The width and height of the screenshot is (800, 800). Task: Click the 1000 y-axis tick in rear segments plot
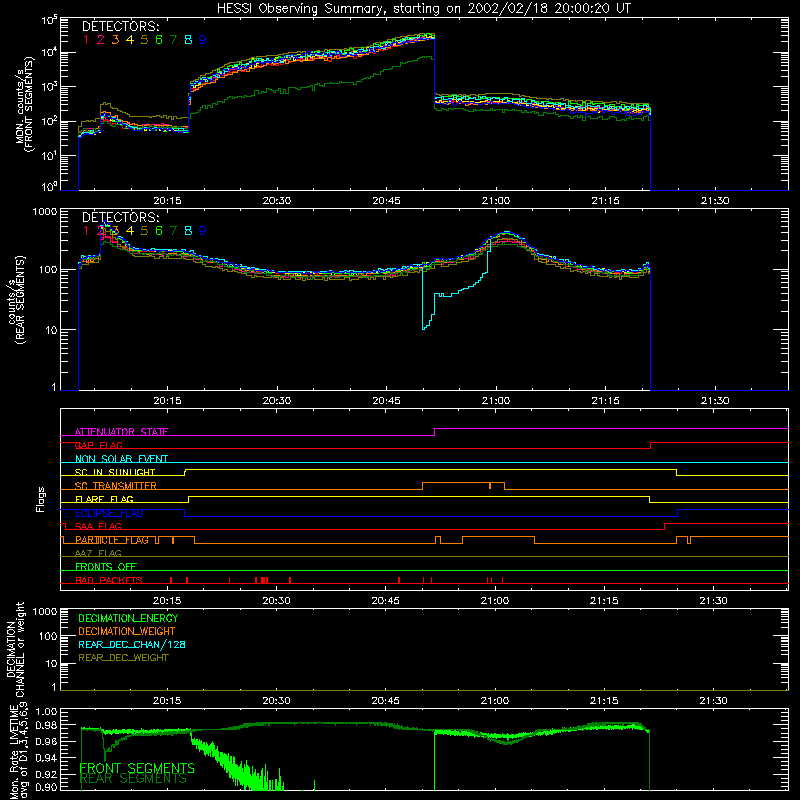coord(45,211)
